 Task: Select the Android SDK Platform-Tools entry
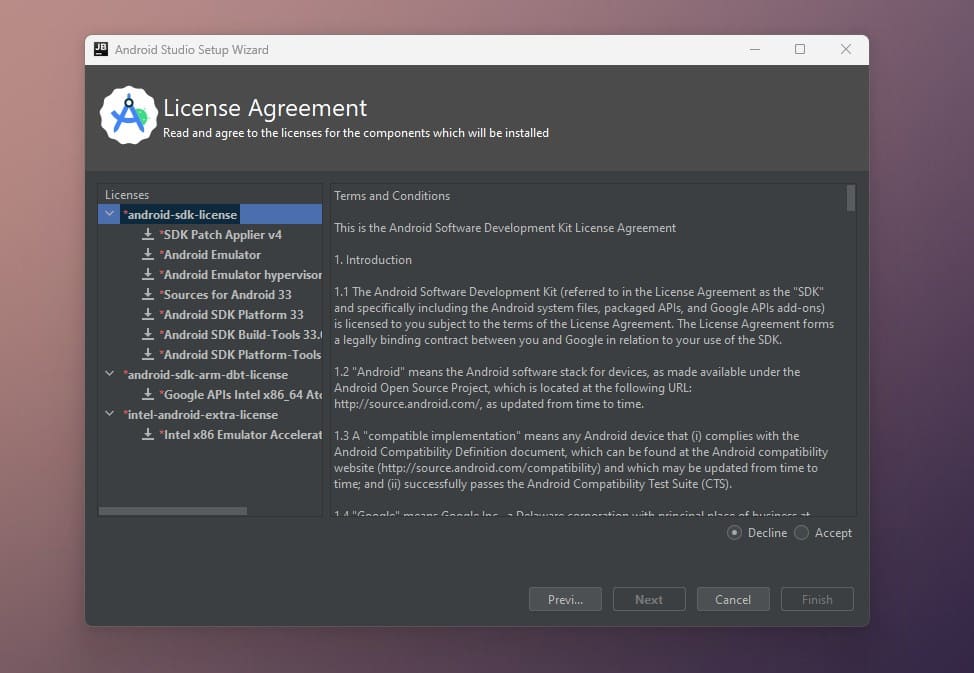pos(240,354)
